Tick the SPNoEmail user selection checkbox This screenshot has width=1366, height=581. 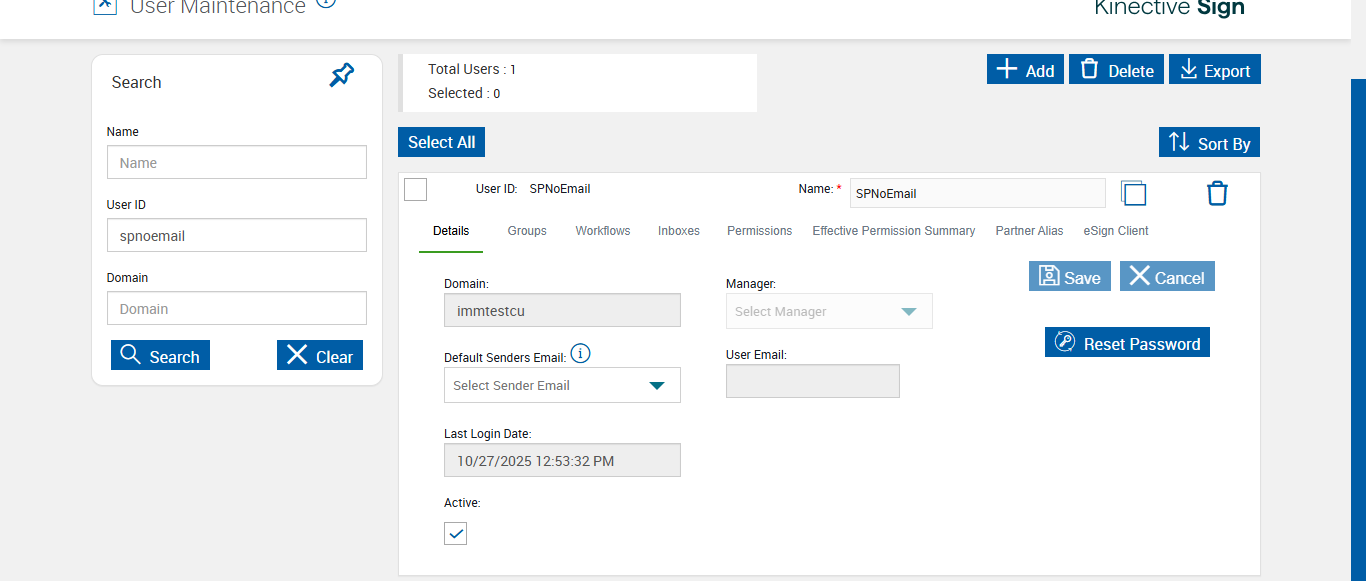point(416,189)
